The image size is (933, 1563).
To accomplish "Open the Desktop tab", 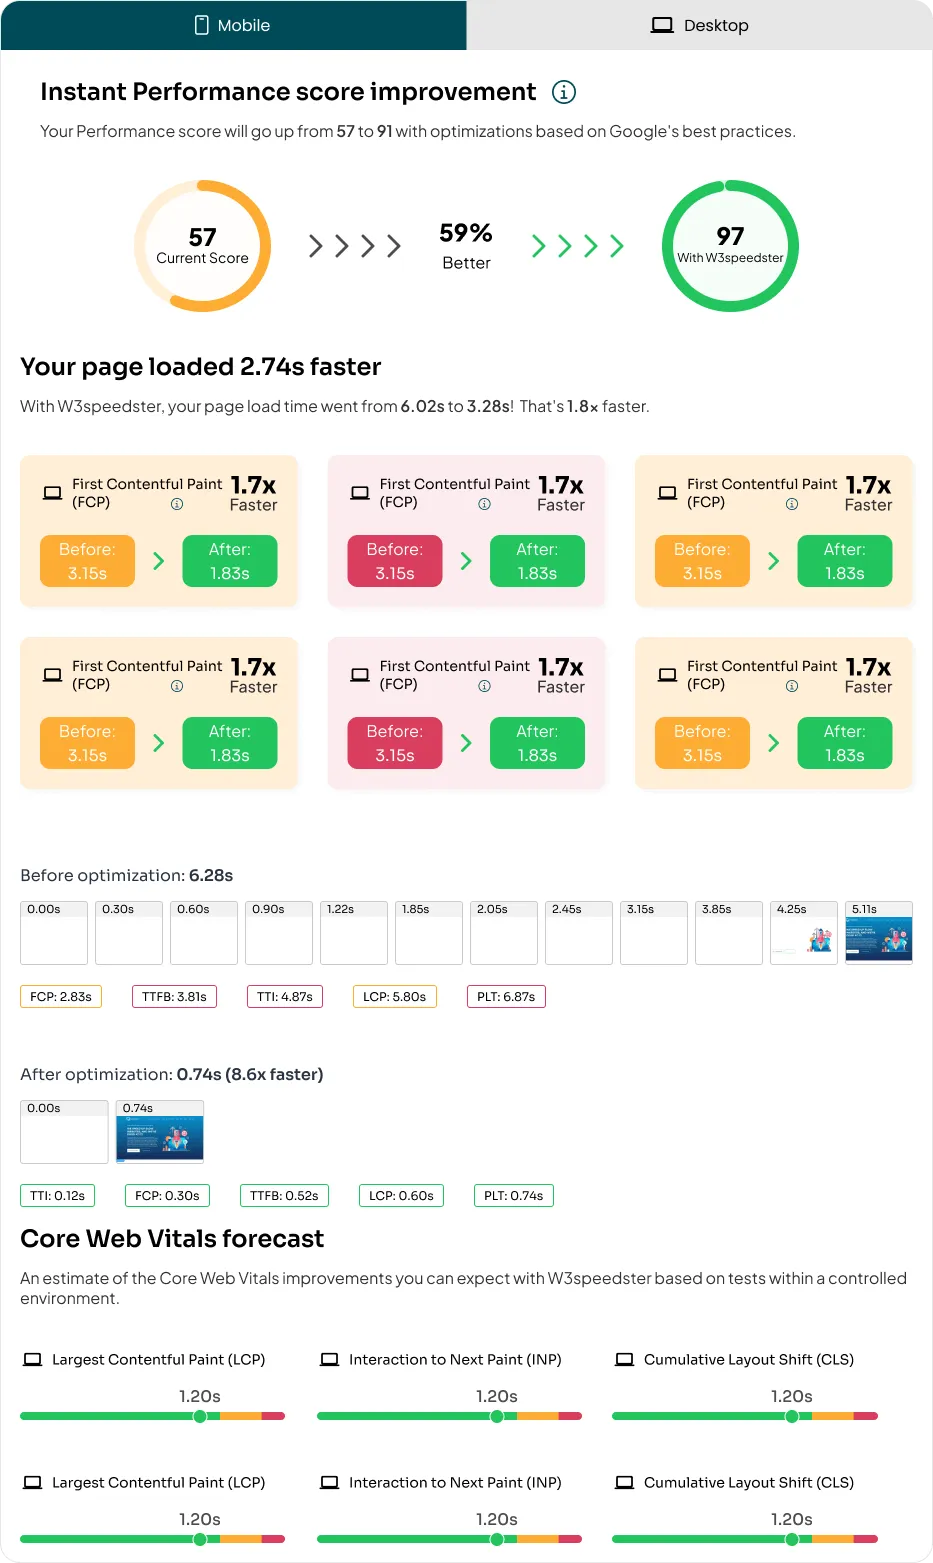I will click(700, 25).
